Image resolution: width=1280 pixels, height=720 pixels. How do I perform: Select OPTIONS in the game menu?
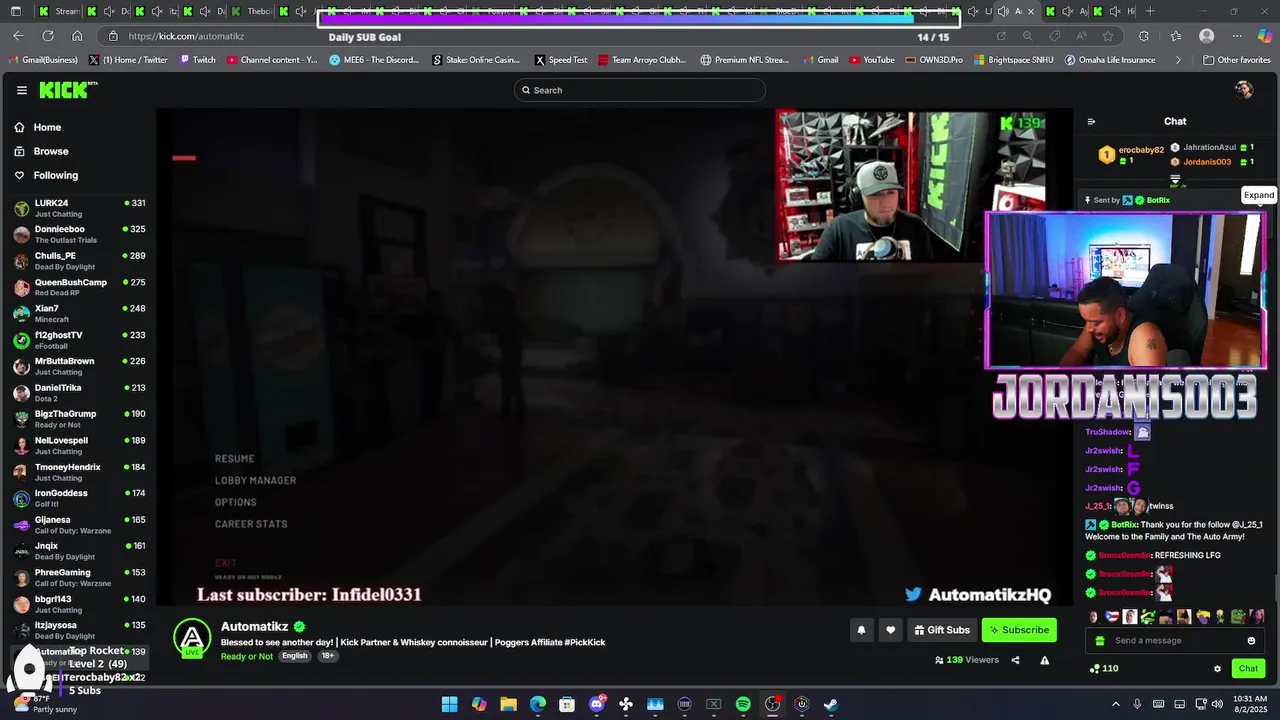tap(236, 503)
